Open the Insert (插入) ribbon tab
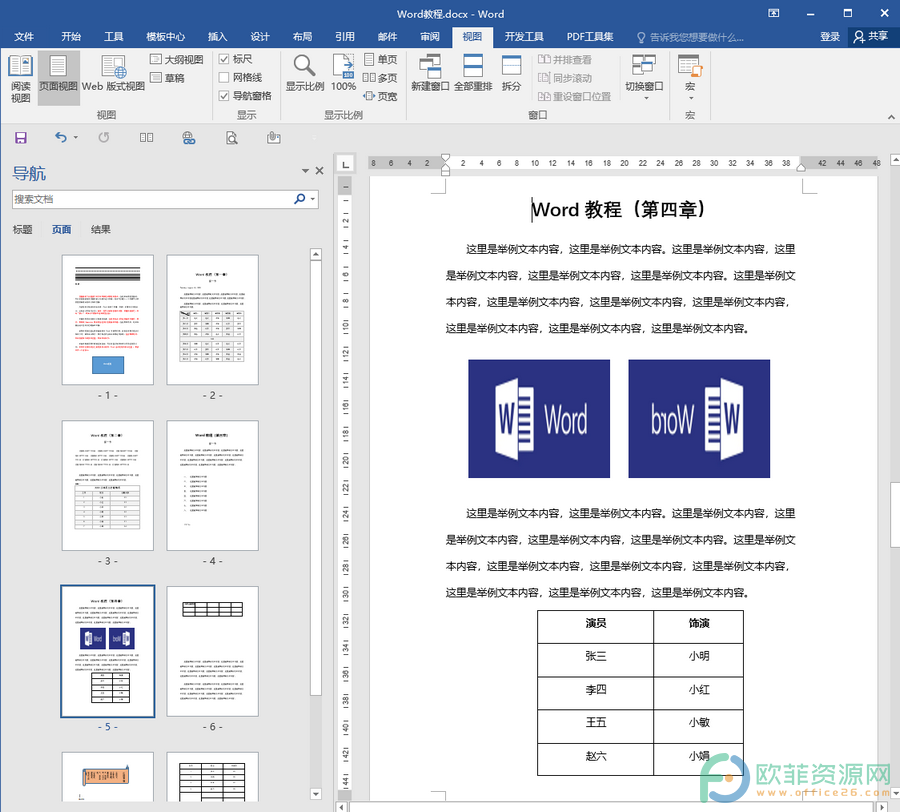This screenshot has width=900, height=812. coord(218,37)
